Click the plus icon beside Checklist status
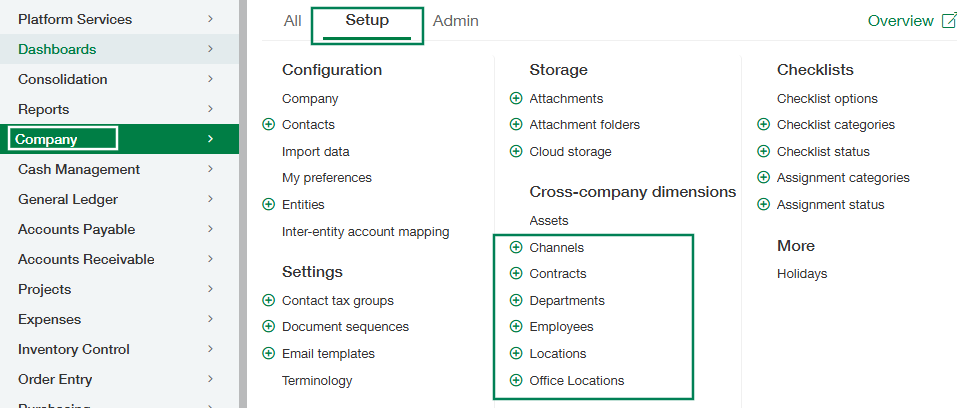Viewport: 957px width, 408px height. (764, 151)
